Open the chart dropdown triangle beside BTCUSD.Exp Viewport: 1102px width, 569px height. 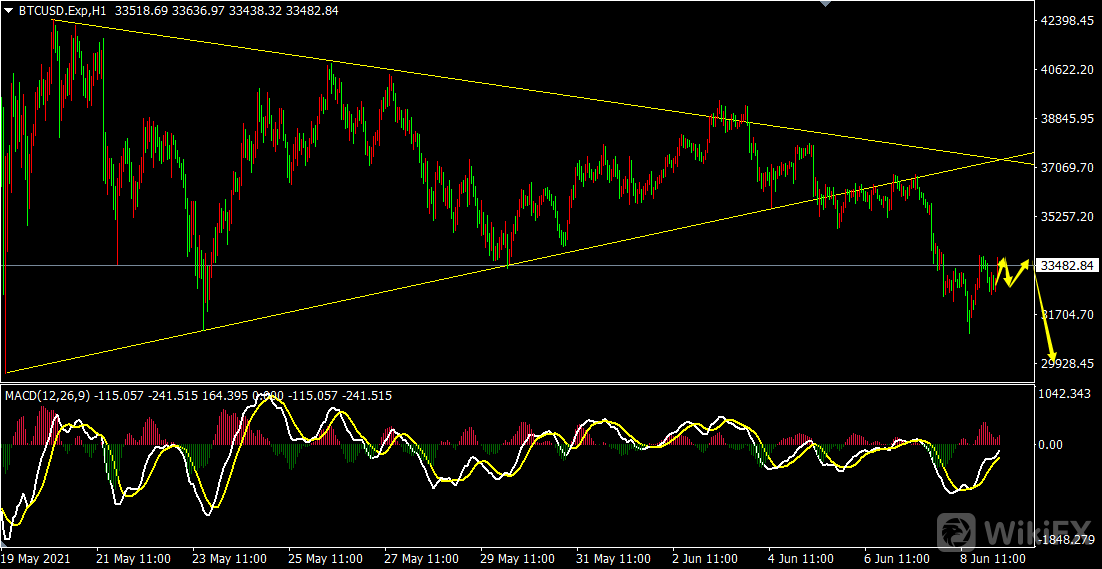click(x=9, y=9)
